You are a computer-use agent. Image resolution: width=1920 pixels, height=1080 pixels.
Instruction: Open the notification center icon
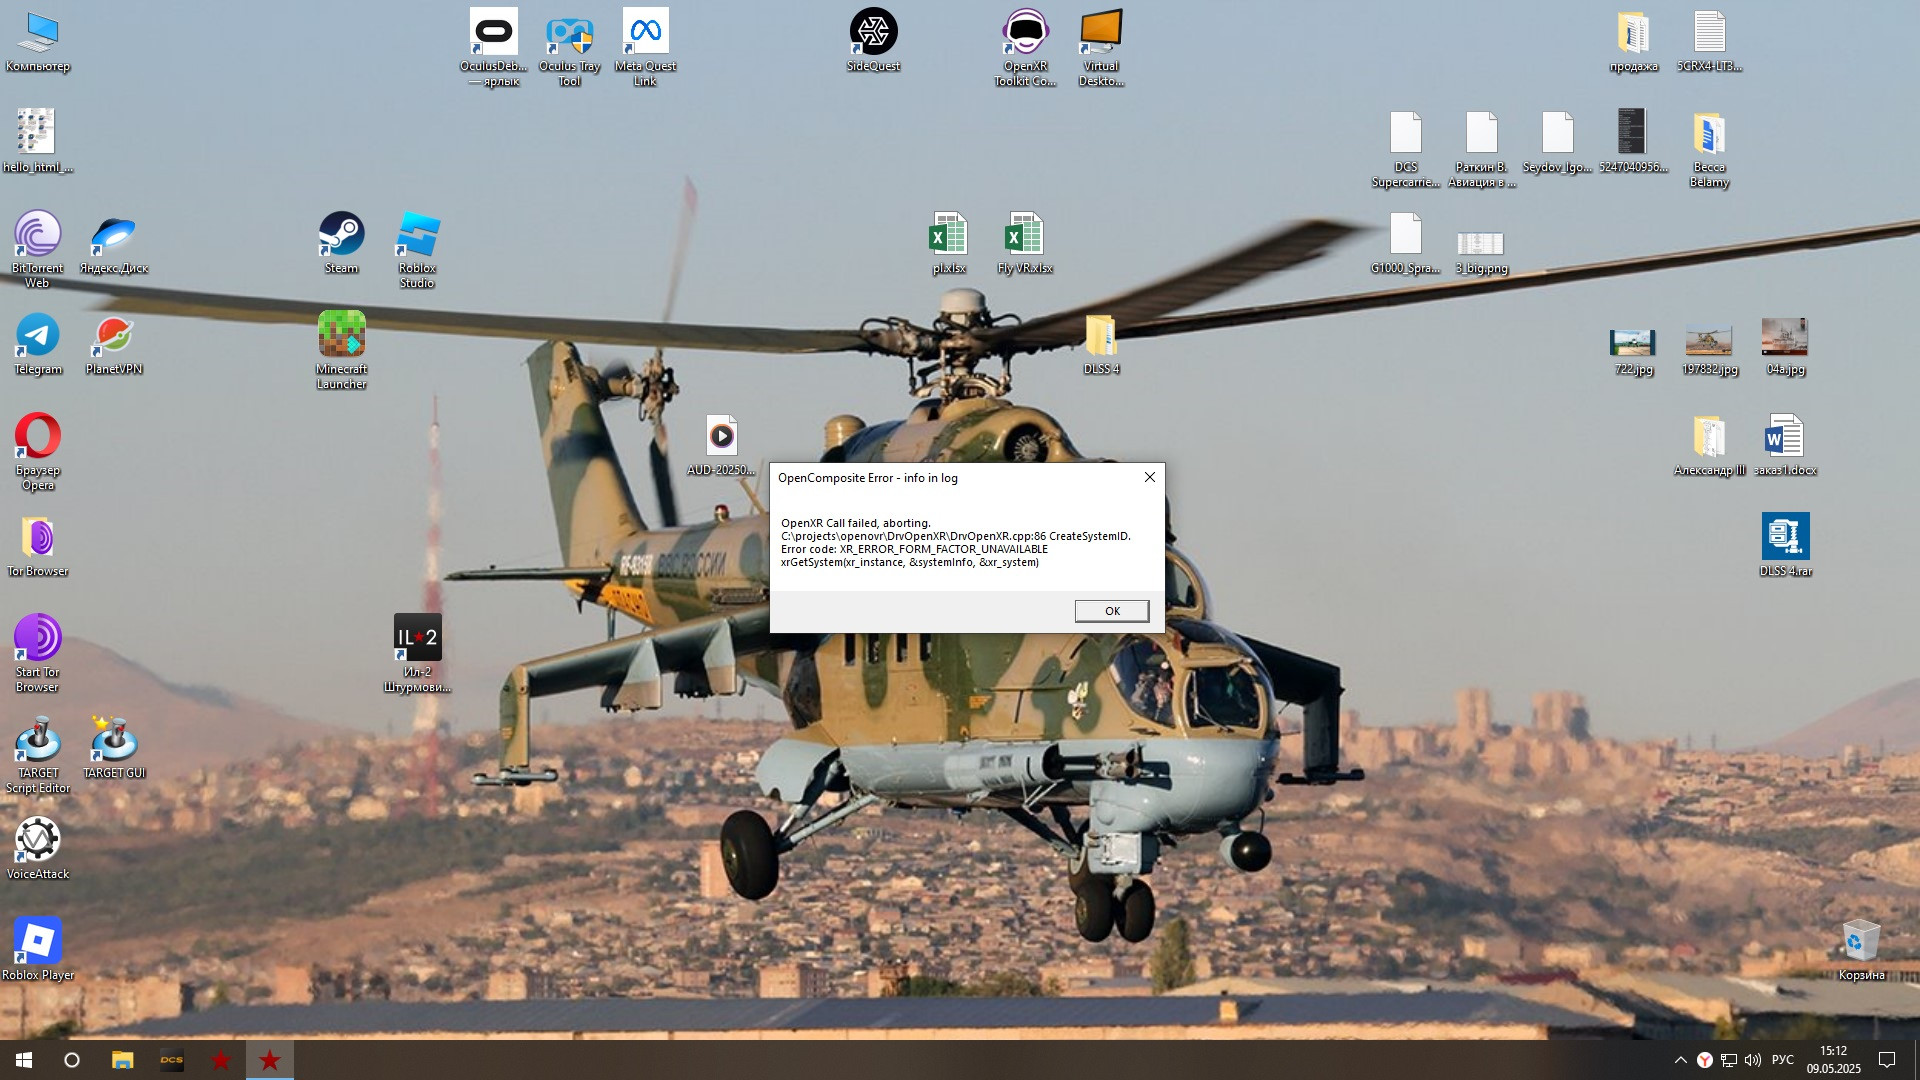[1887, 1060]
